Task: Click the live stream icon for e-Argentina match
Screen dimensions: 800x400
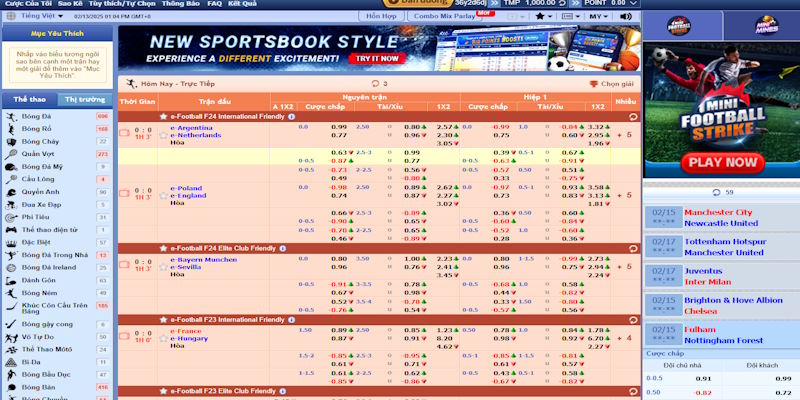Action: (125, 132)
